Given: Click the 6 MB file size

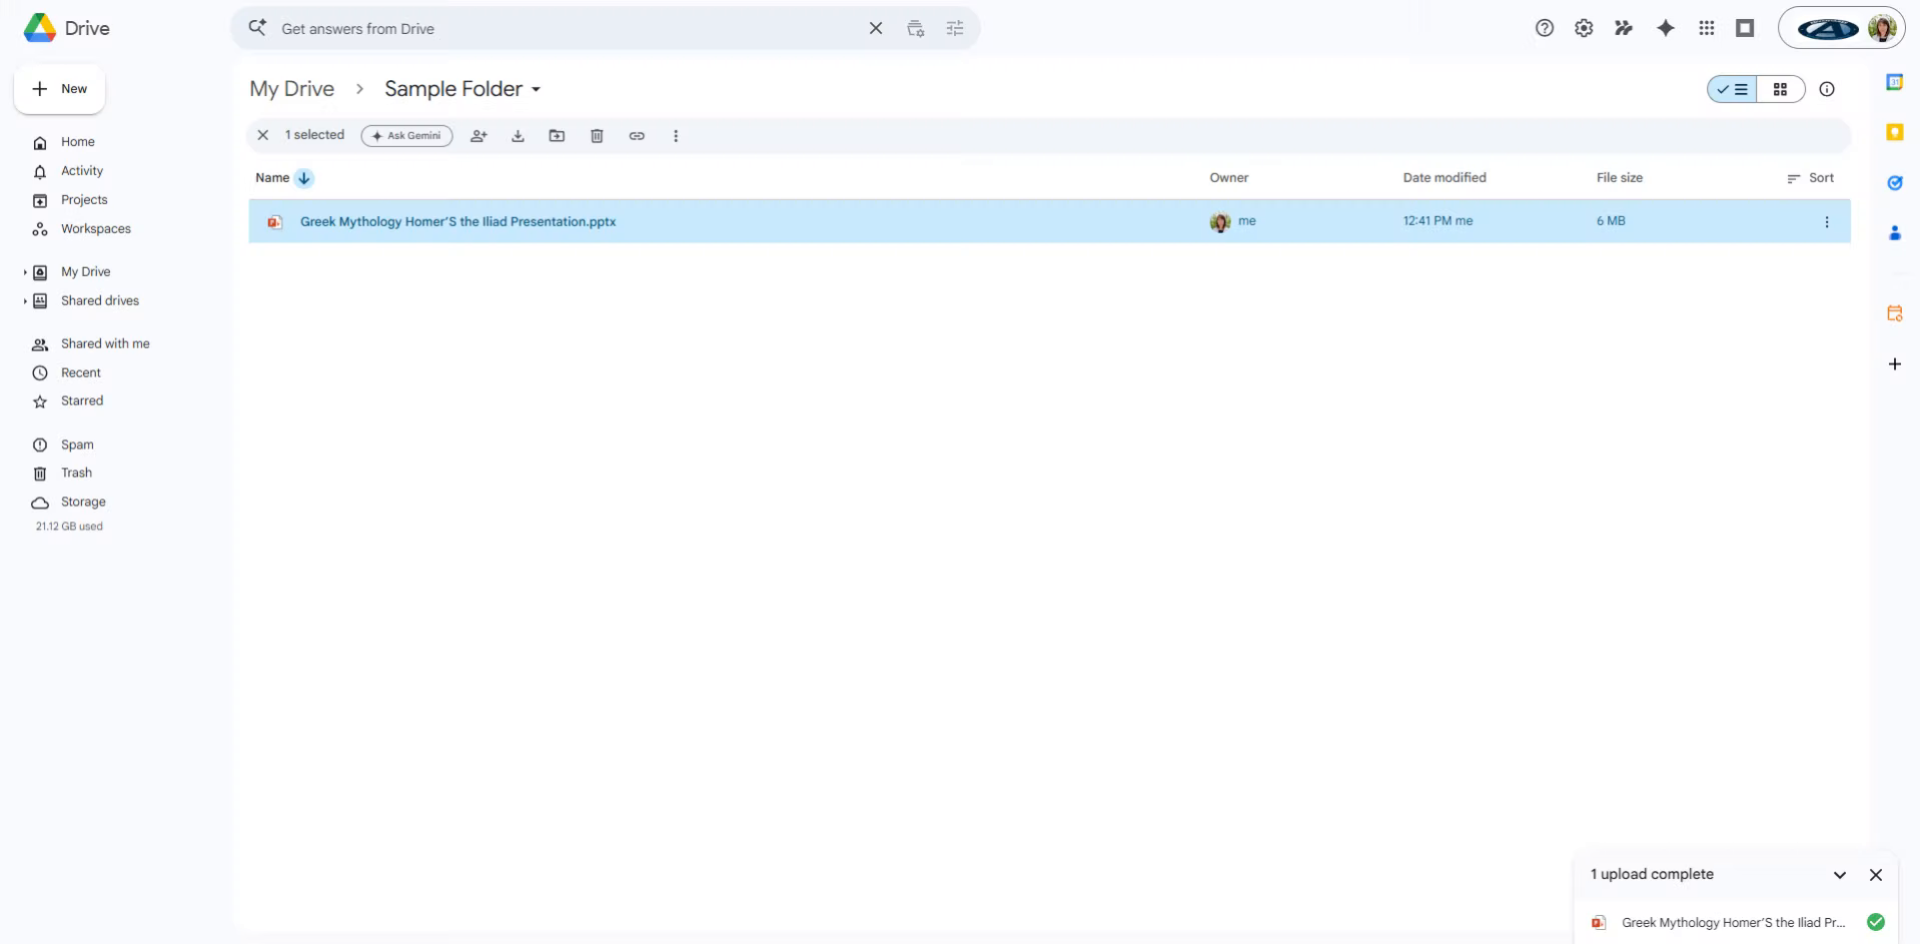Looking at the screenshot, I should [x=1611, y=221].
